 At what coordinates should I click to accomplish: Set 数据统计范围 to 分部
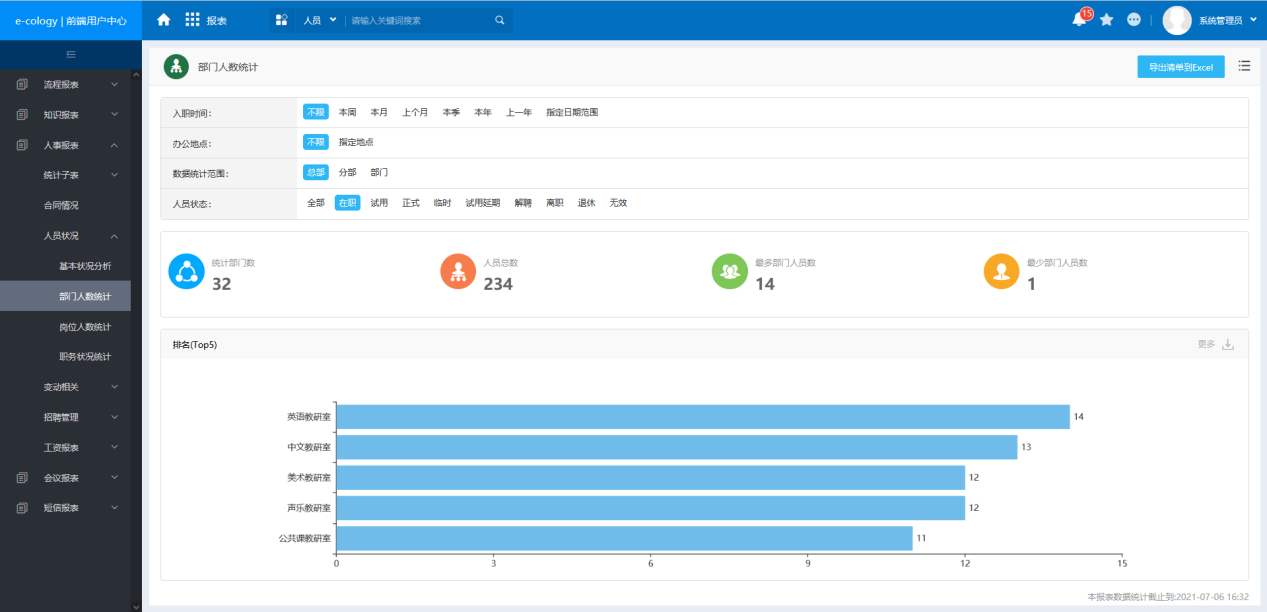[x=347, y=173]
